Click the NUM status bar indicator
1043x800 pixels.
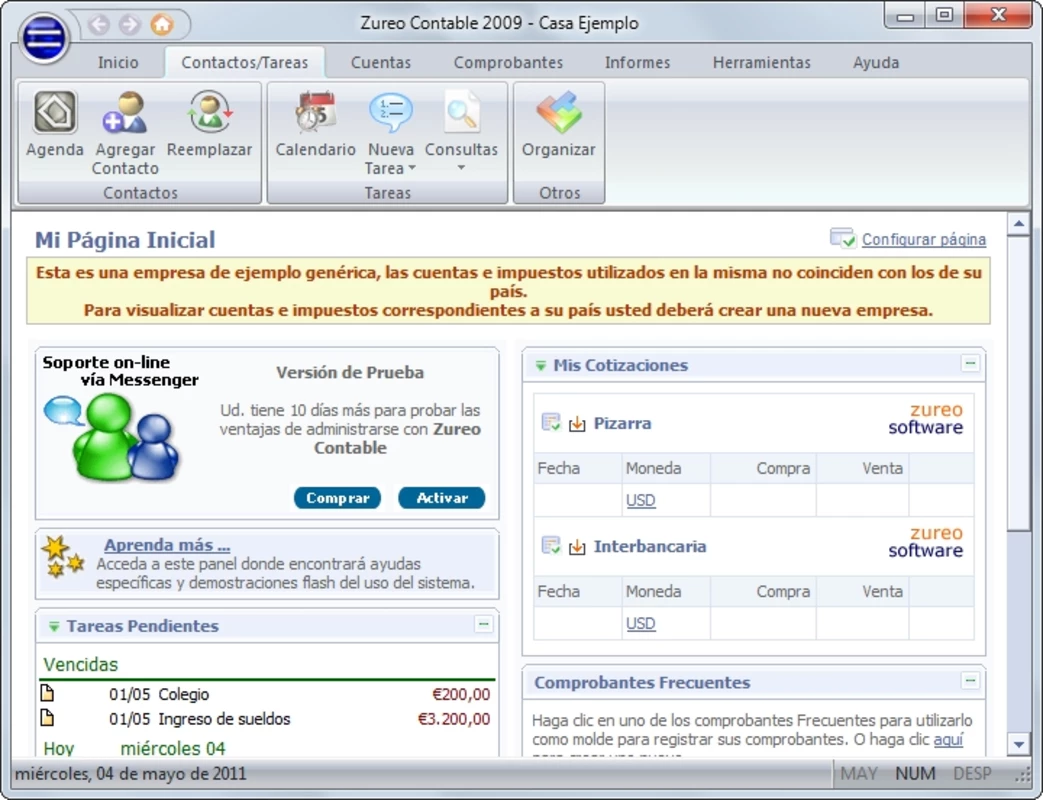pos(915,773)
